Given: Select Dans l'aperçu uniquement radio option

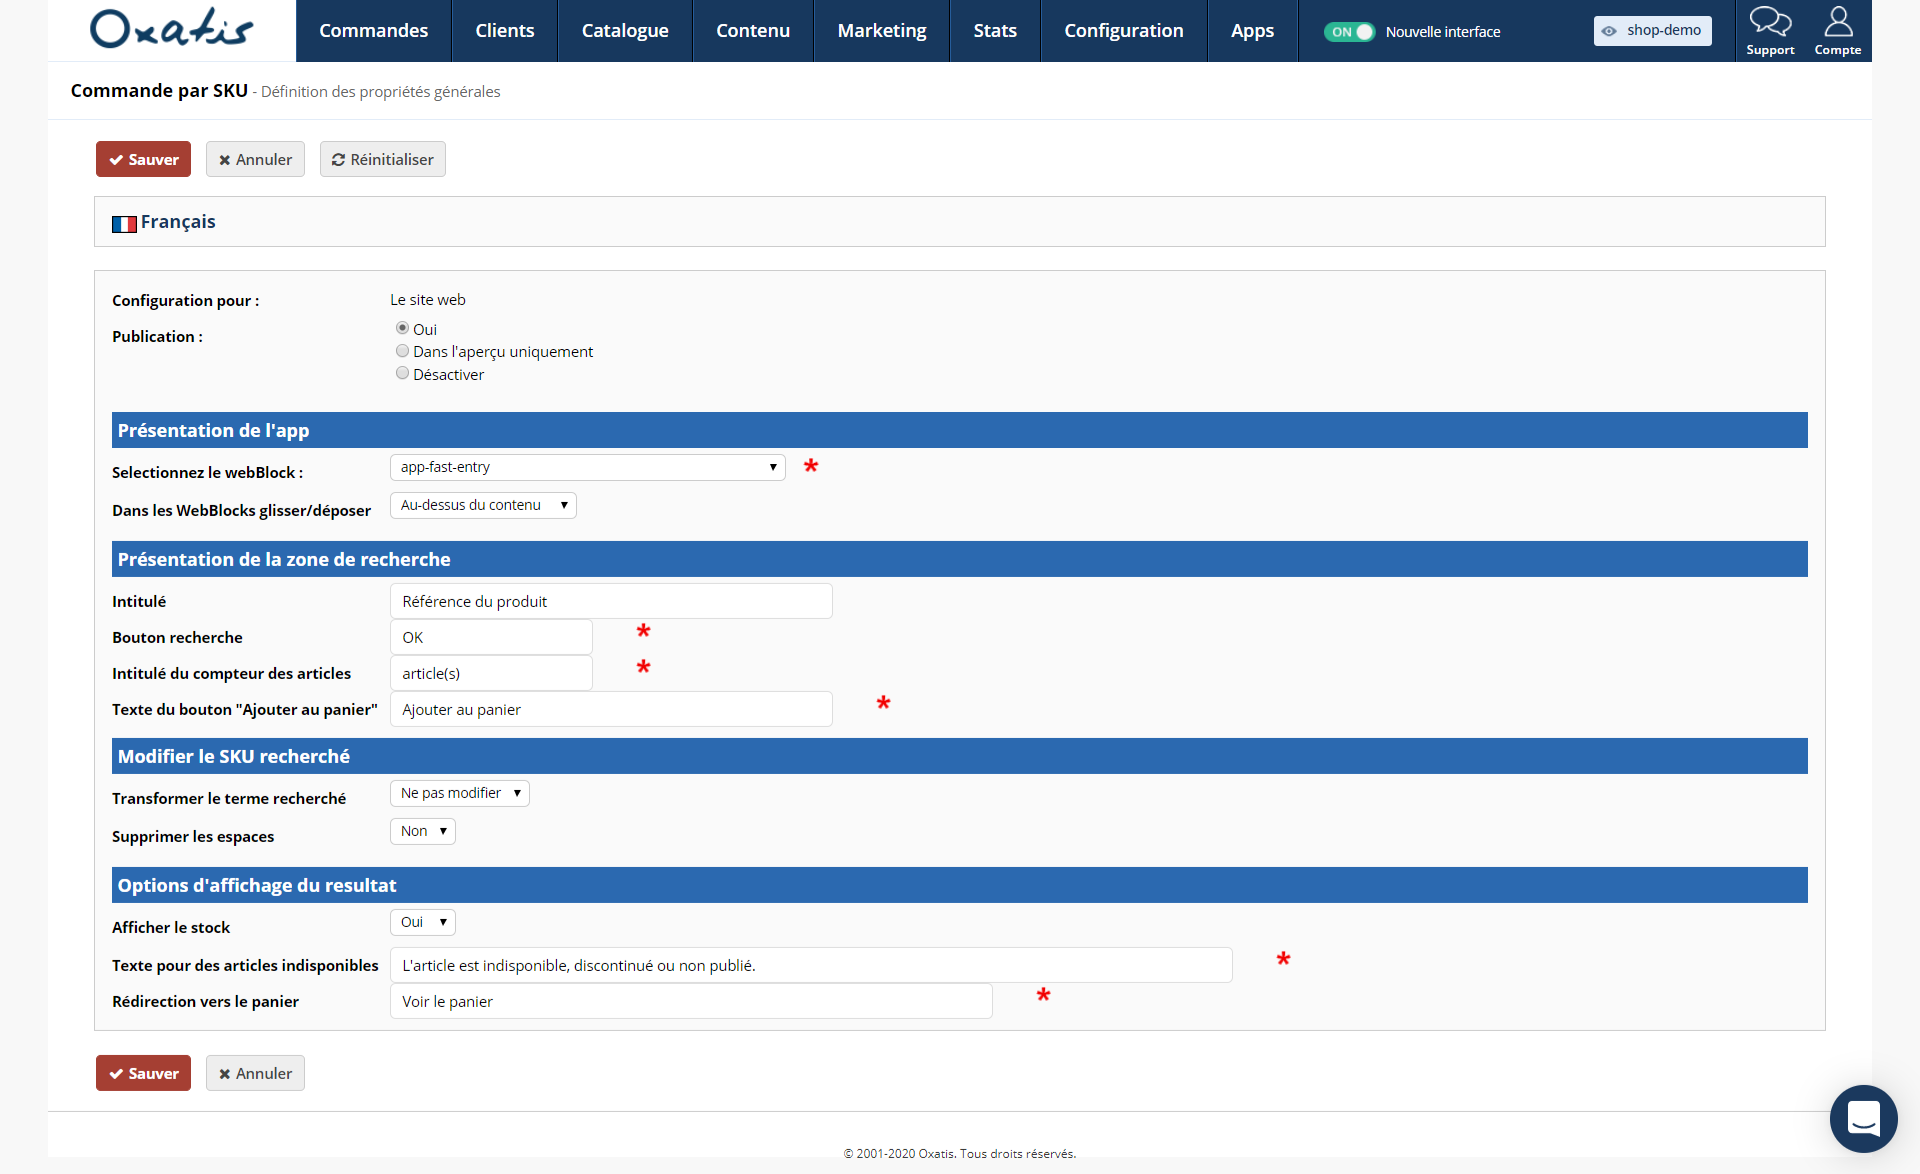Looking at the screenshot, I should (402, 351).
